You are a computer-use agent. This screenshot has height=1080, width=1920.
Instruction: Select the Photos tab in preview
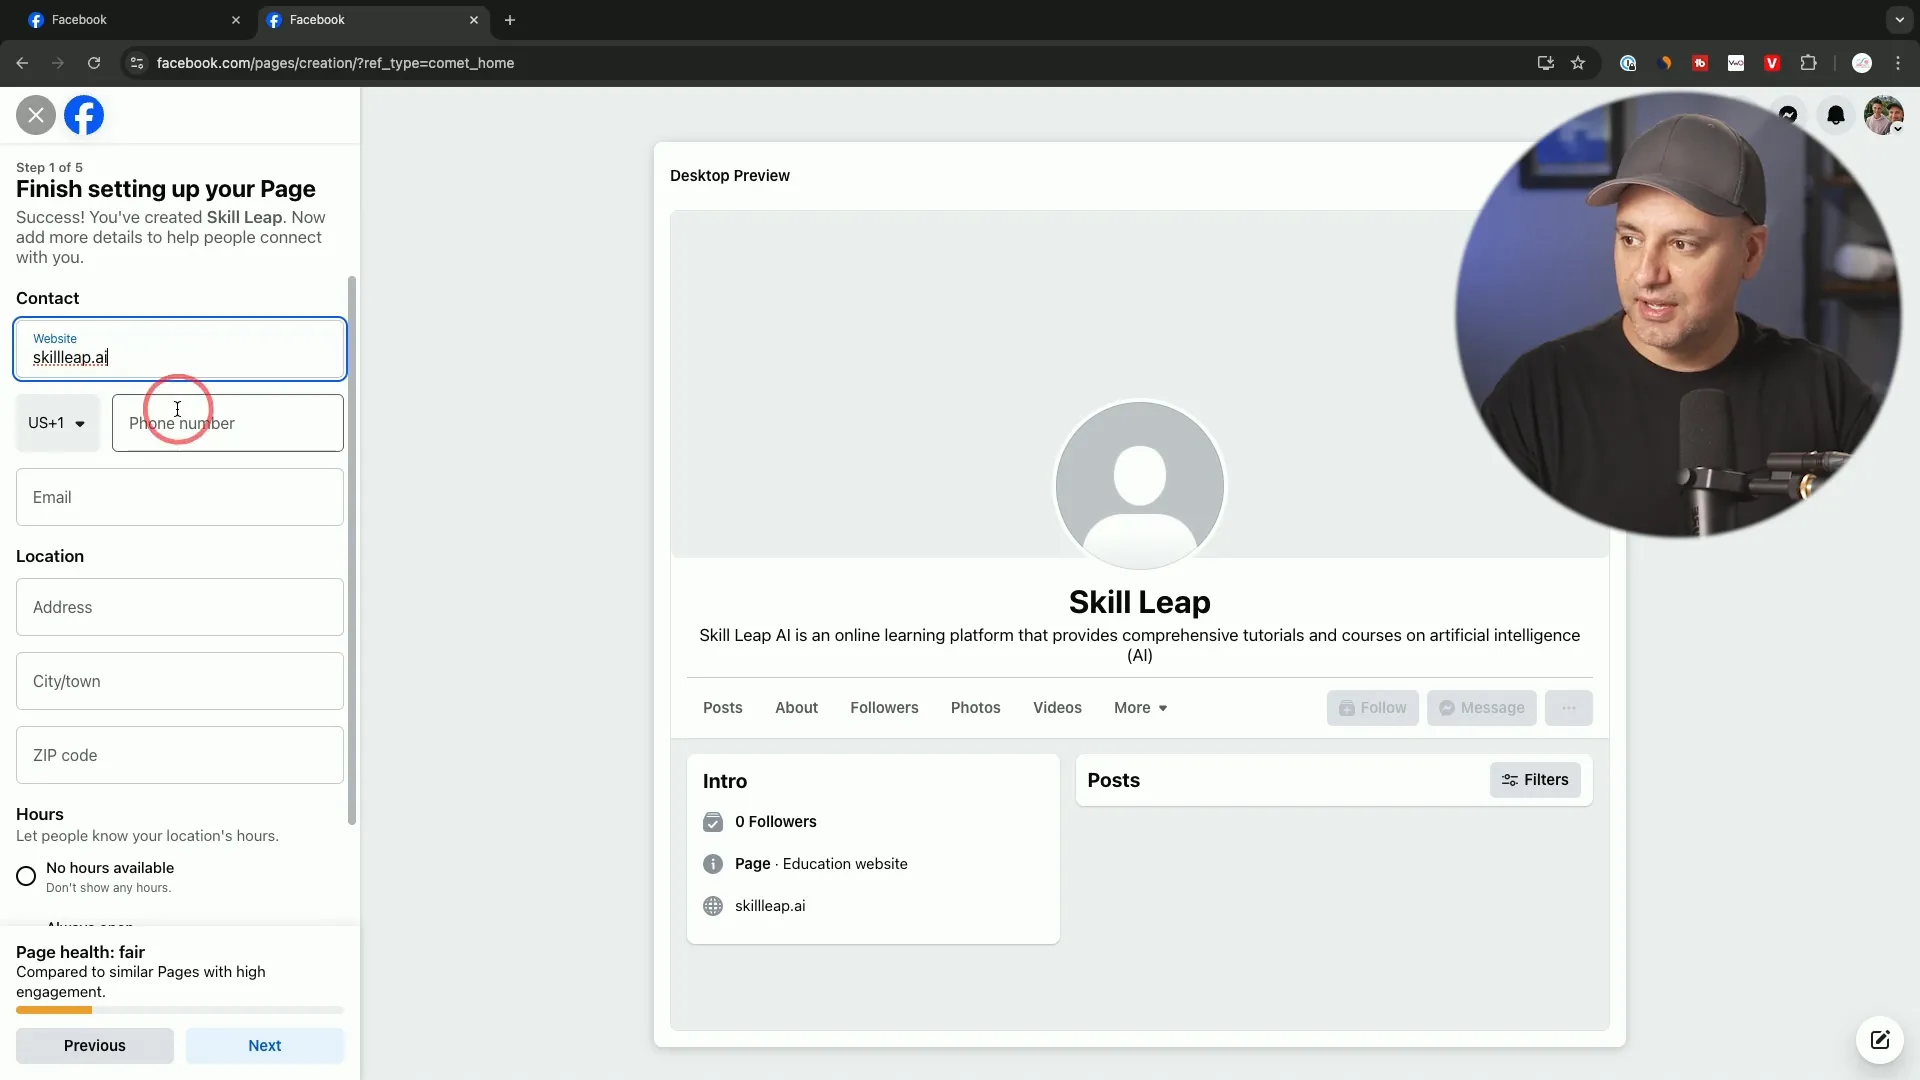point(975,708)
